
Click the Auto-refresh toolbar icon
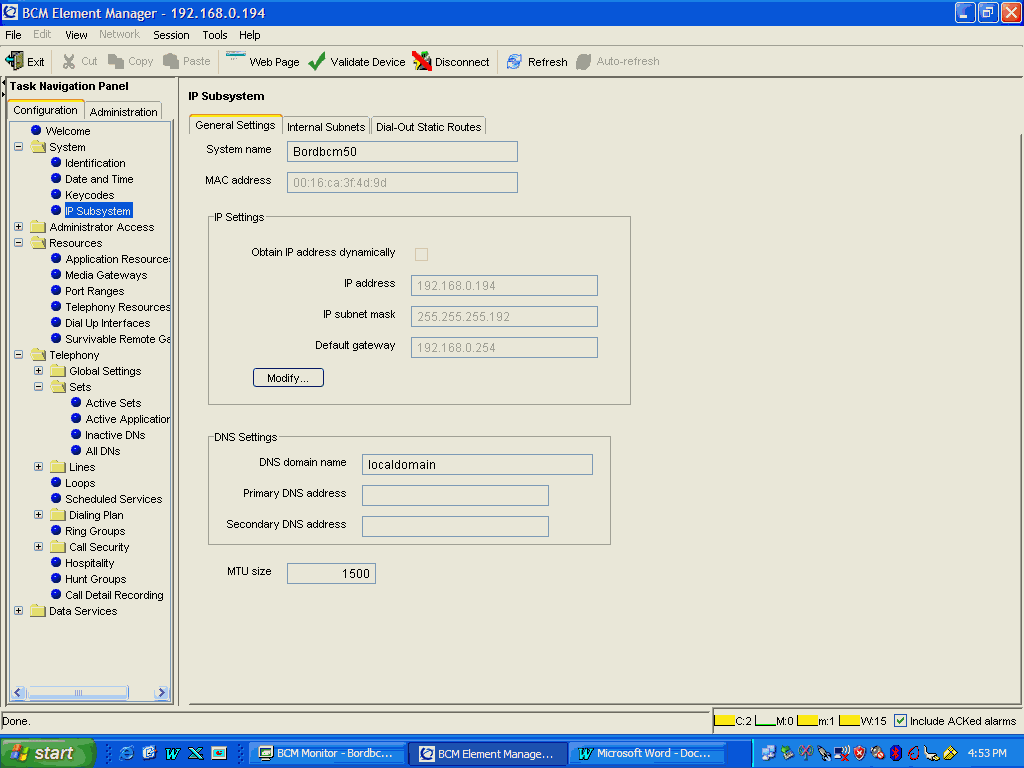583,61
